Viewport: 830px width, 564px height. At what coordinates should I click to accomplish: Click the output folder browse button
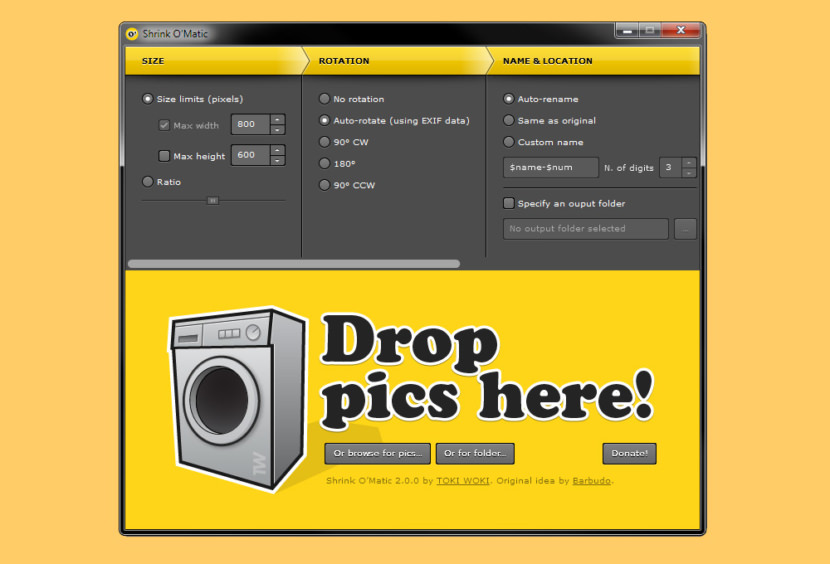(x=685, y=229)
